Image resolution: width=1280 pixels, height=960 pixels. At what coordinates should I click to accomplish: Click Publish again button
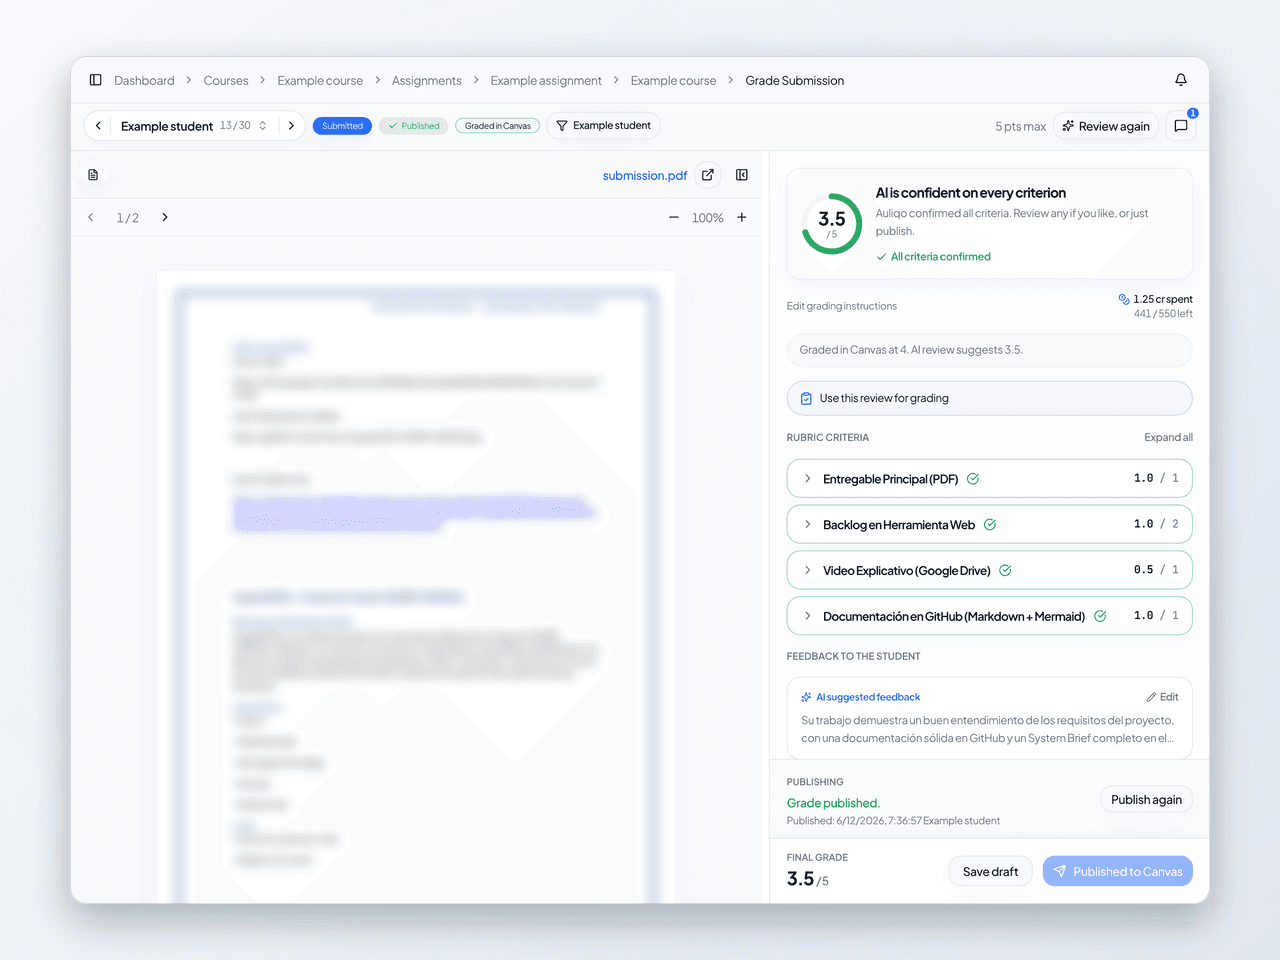pyautogui.click(x=1146, y=799)
